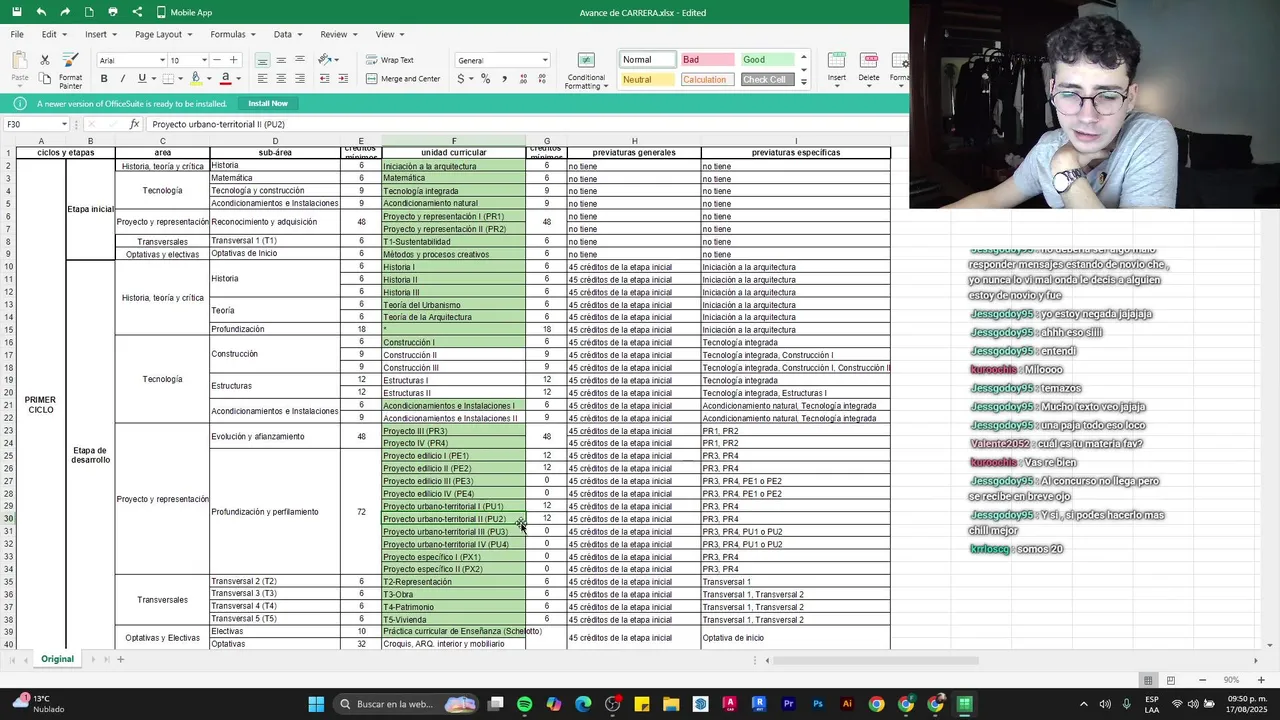
Task: Open Conditional Formatting menu
Action: pos(586,71)
